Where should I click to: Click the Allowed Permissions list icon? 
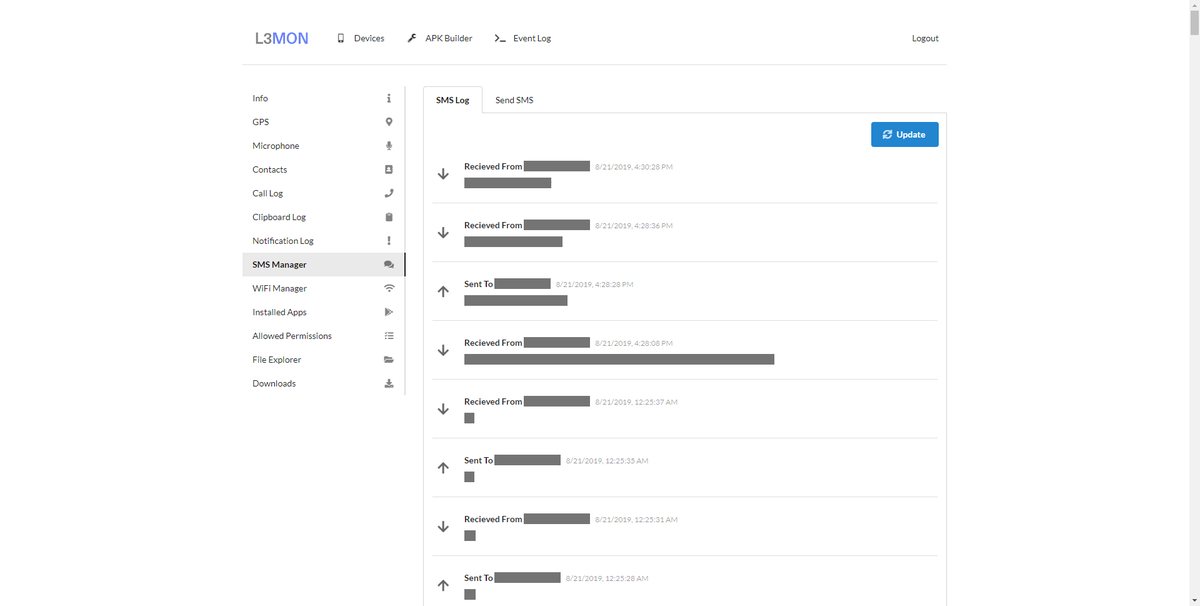[x=389, y=336]
